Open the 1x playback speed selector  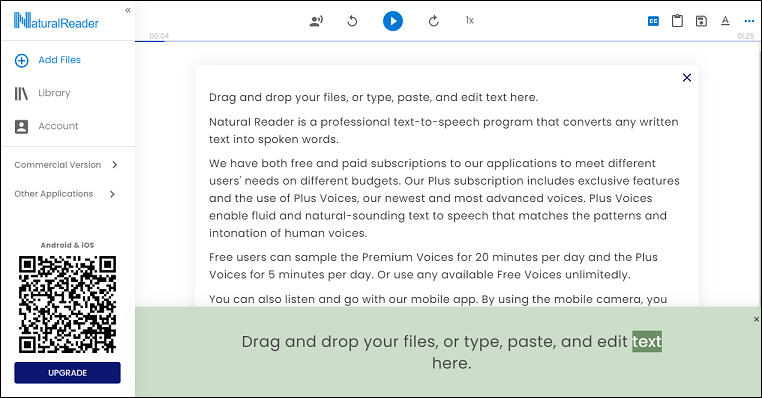point(469,20)
